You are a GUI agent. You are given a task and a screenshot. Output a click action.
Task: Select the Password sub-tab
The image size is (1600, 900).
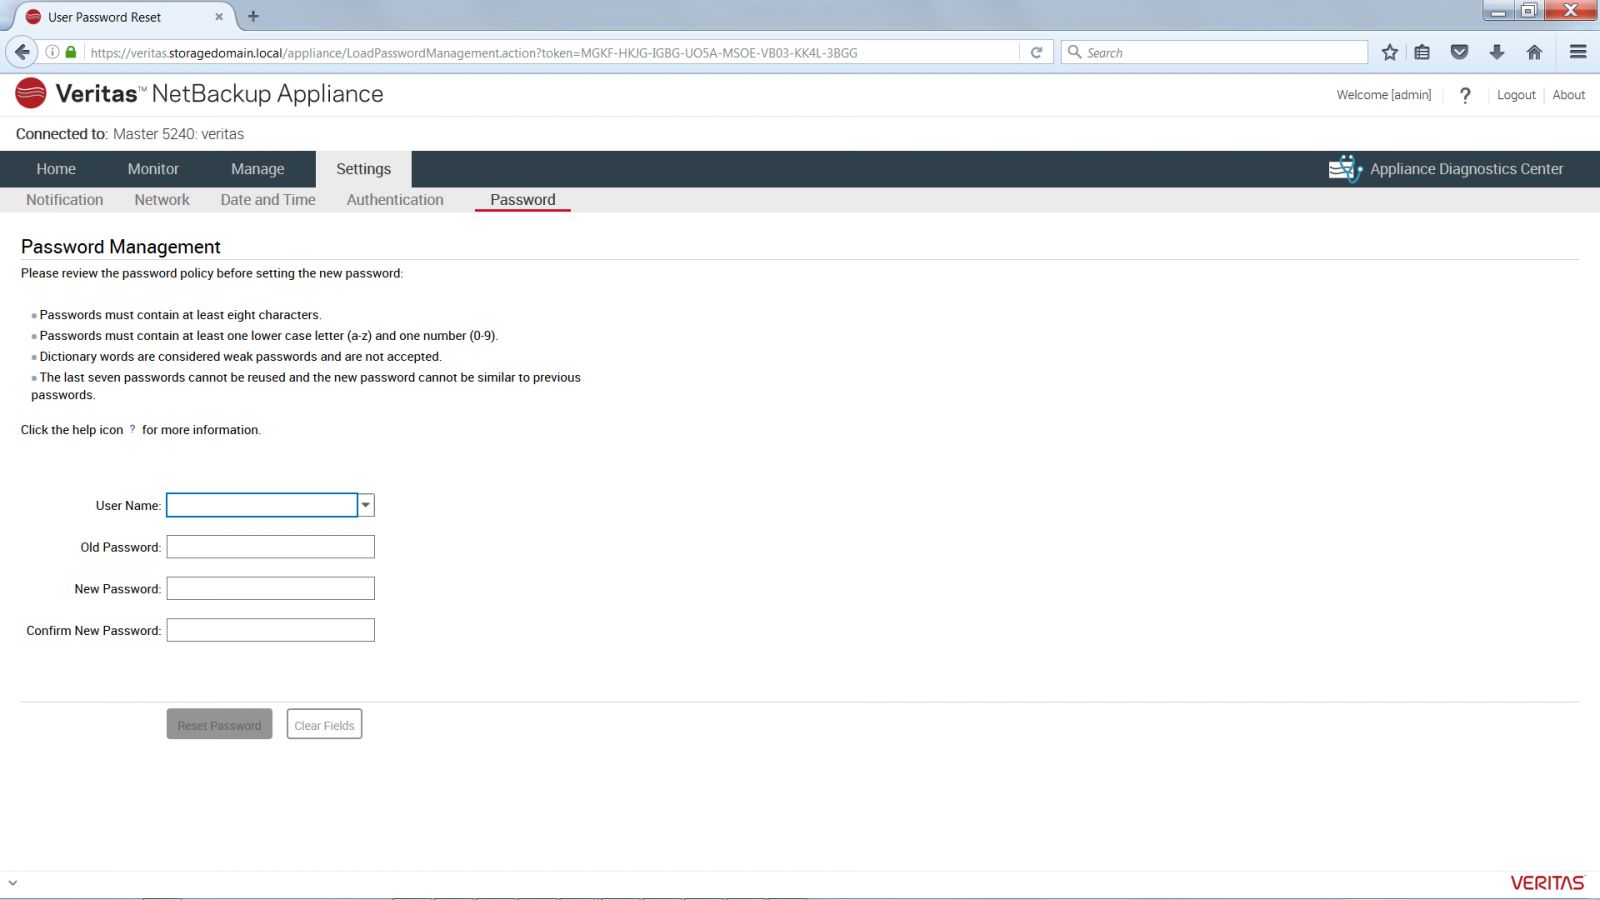click(x=523, y=200)
